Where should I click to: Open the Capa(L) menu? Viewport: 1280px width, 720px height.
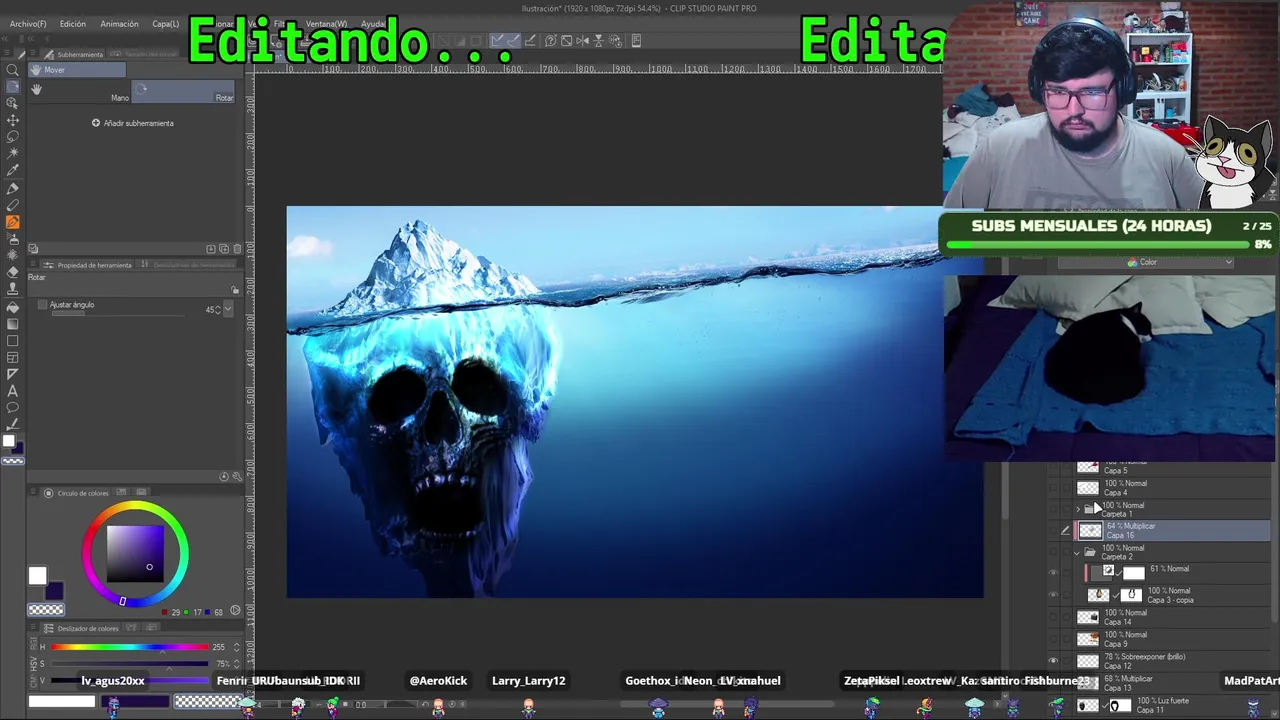coord(166,24)
